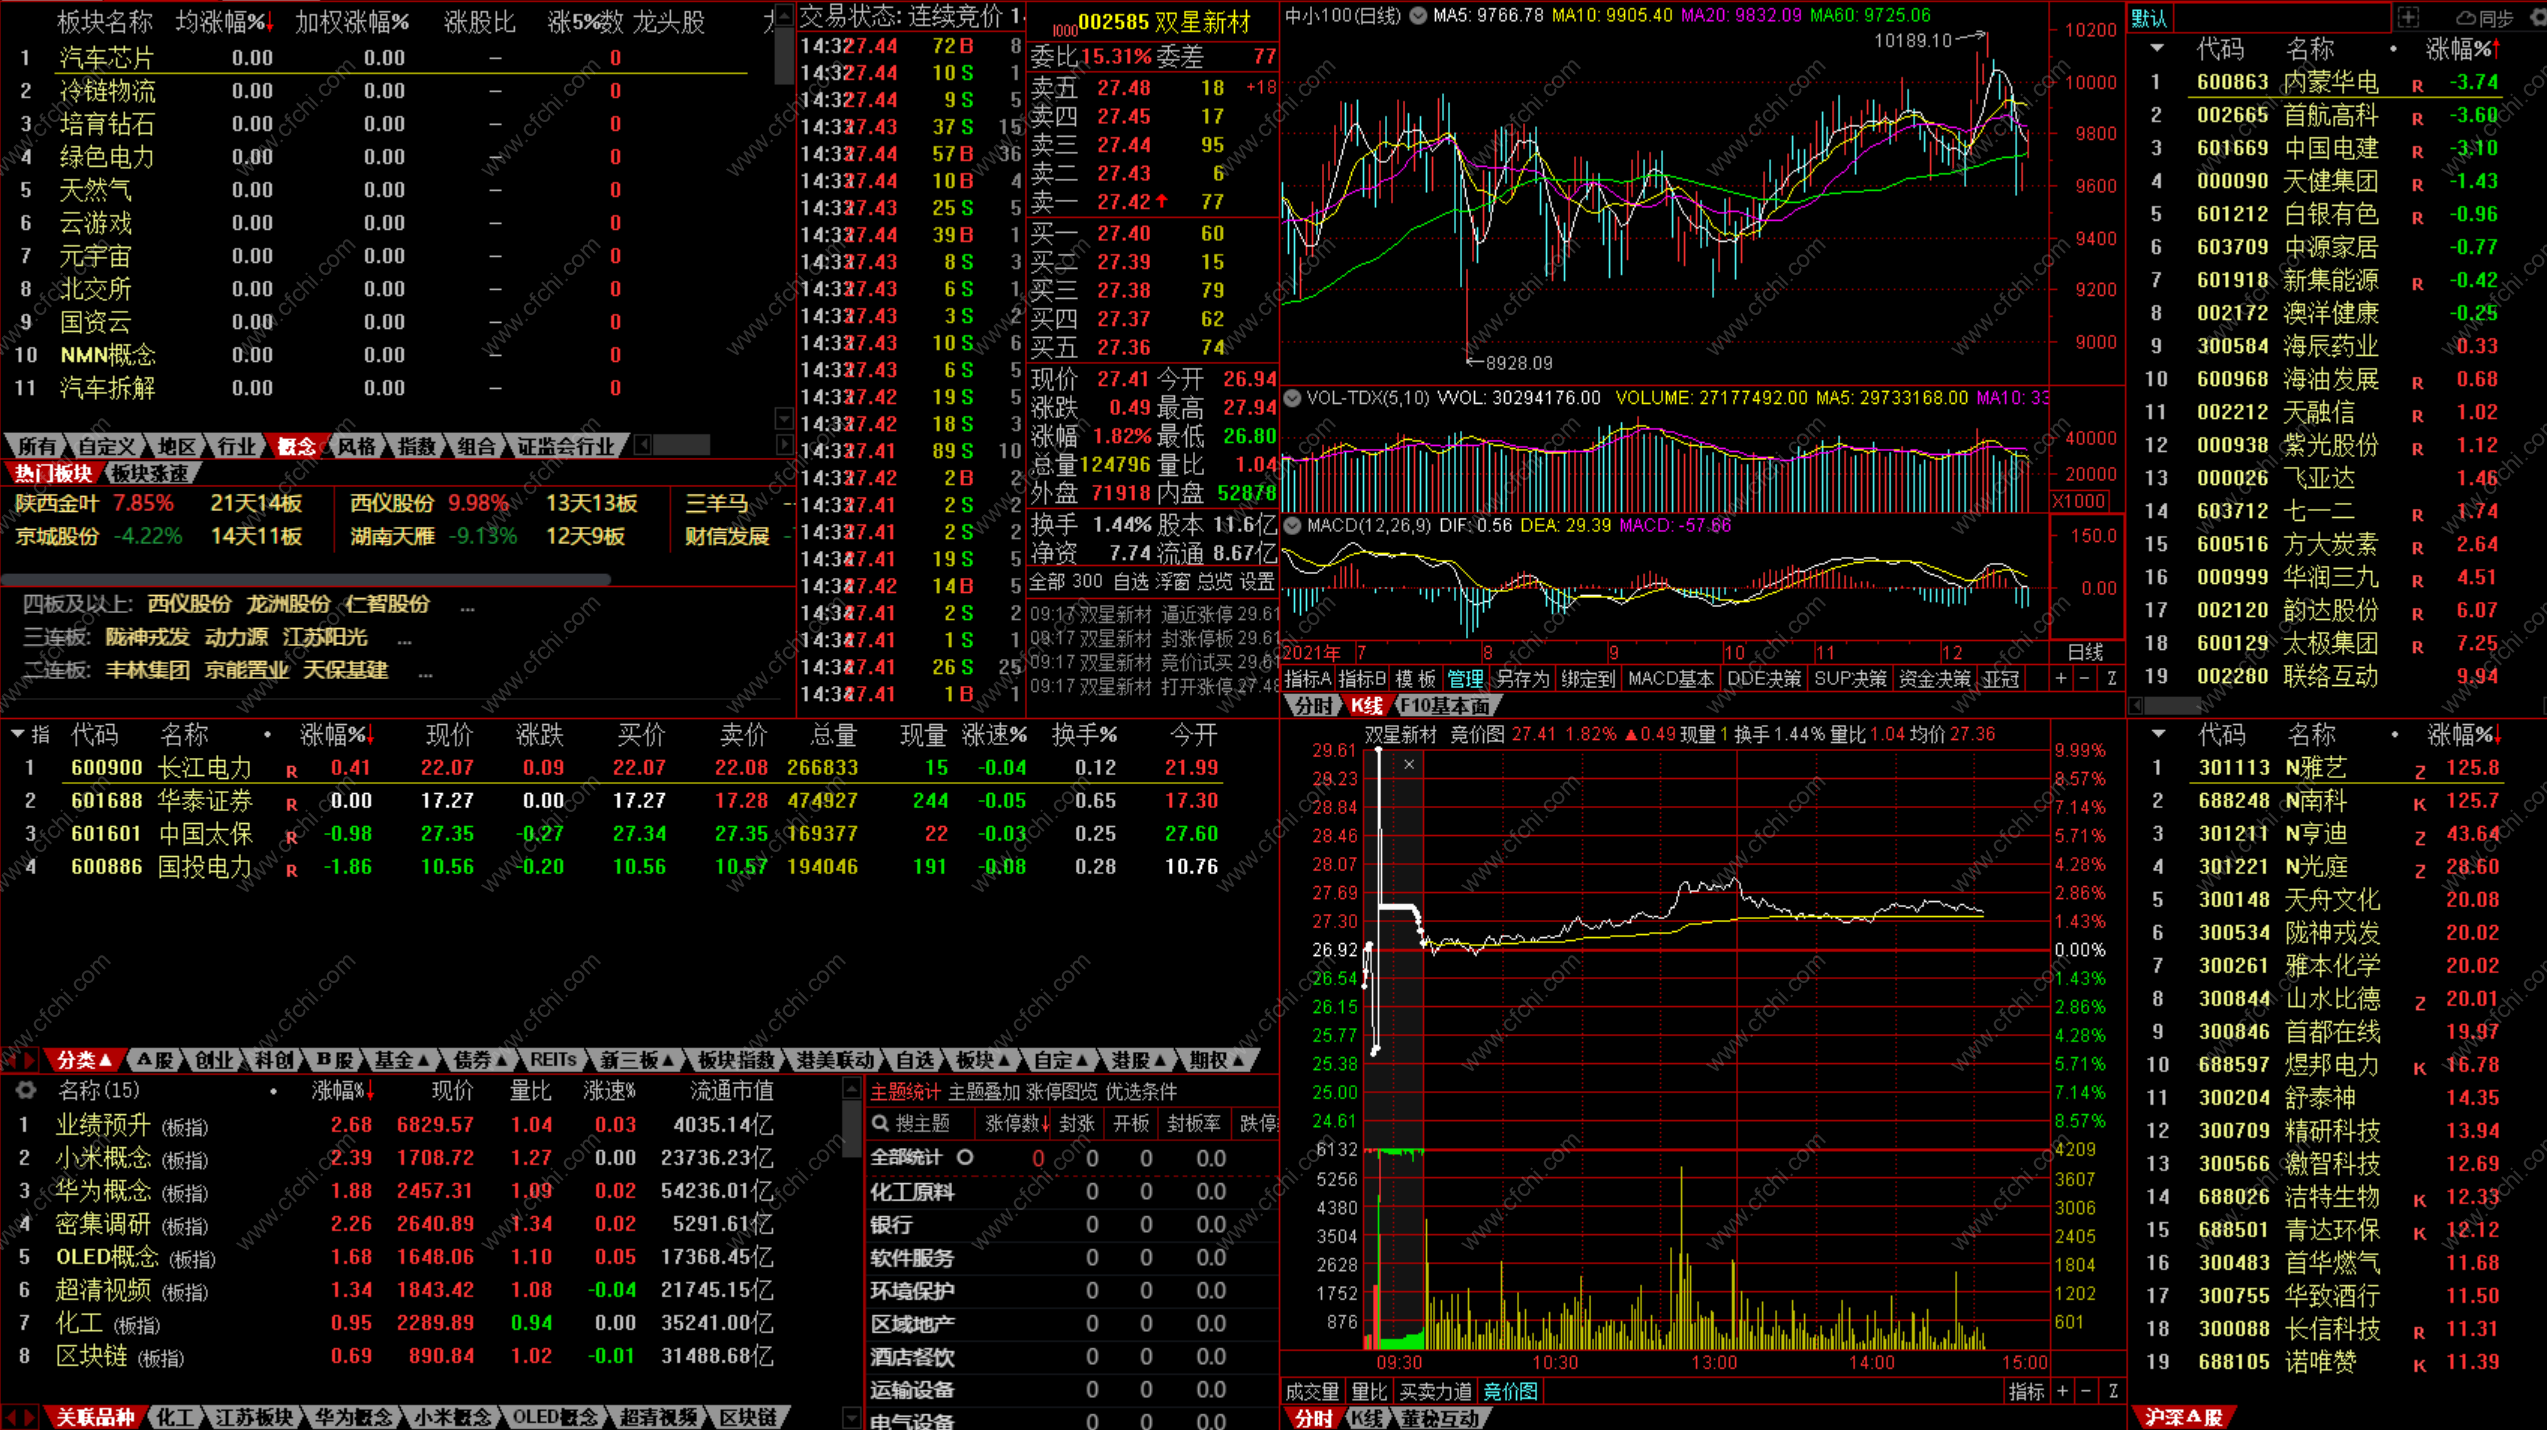The height and width of the screenshot is (1430, 2547).
Task: Close the auction overlay with the small X
Action: pyautogui.click(x=1409, y=765)
